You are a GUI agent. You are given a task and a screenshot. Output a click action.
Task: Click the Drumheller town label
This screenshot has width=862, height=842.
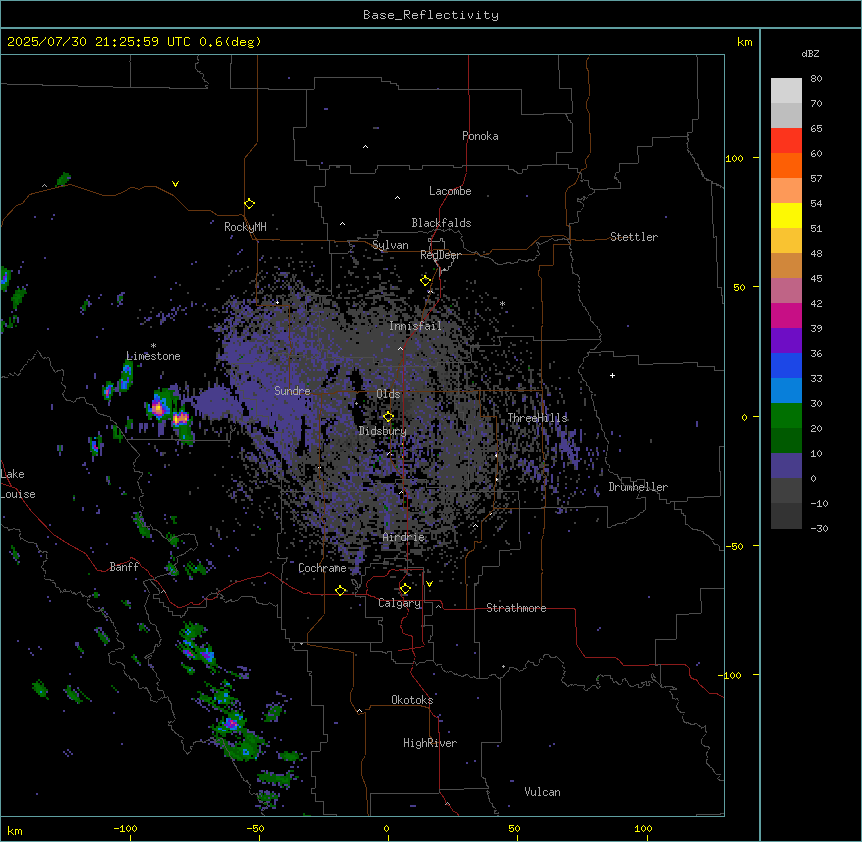pos(638,487)
